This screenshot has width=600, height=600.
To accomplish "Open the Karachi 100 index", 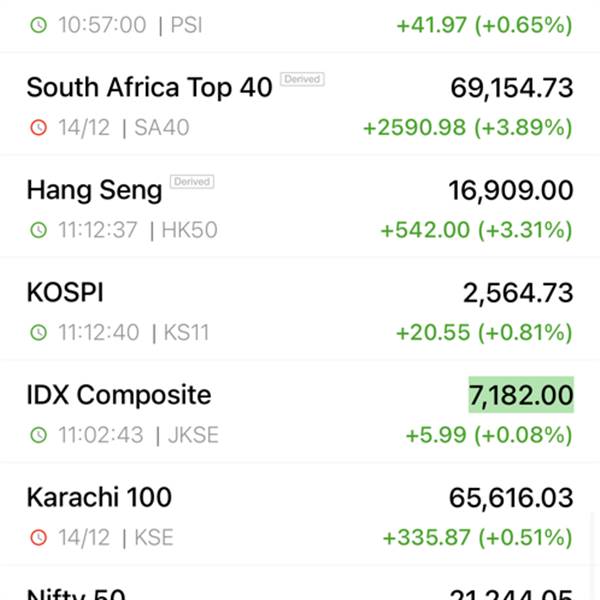I will (300, 514).
